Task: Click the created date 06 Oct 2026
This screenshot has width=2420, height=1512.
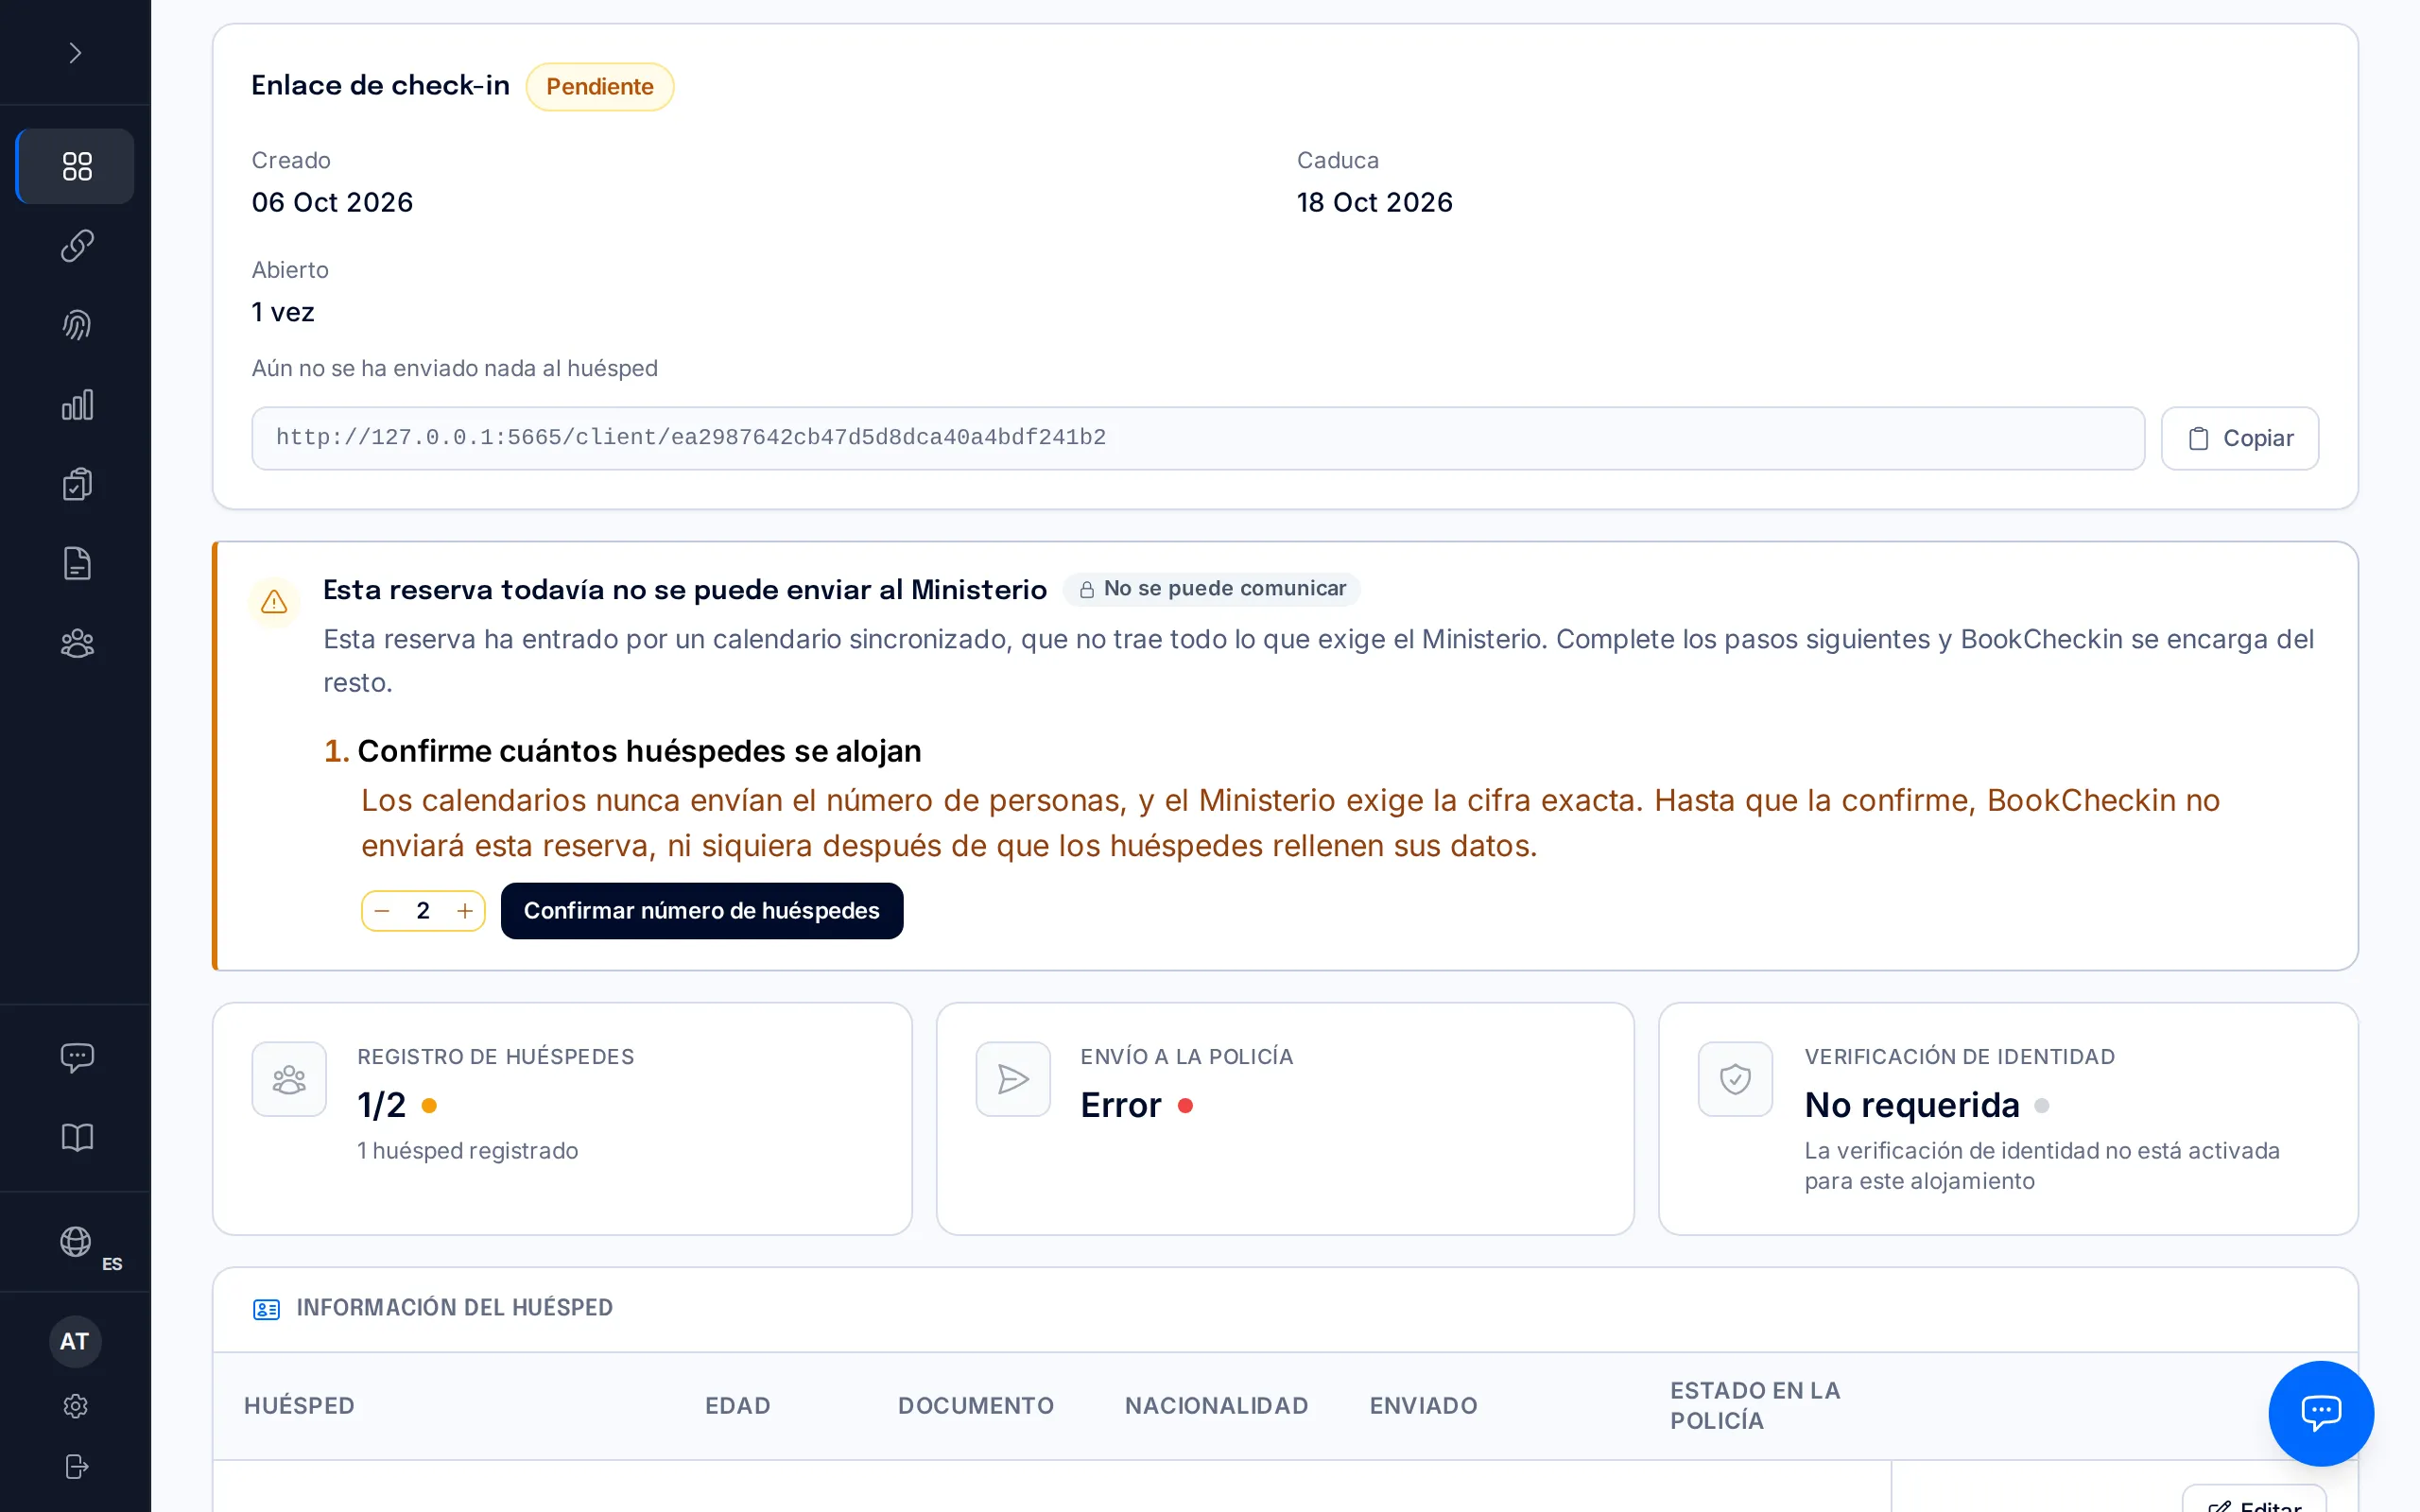Action: (x=333, y=203)
